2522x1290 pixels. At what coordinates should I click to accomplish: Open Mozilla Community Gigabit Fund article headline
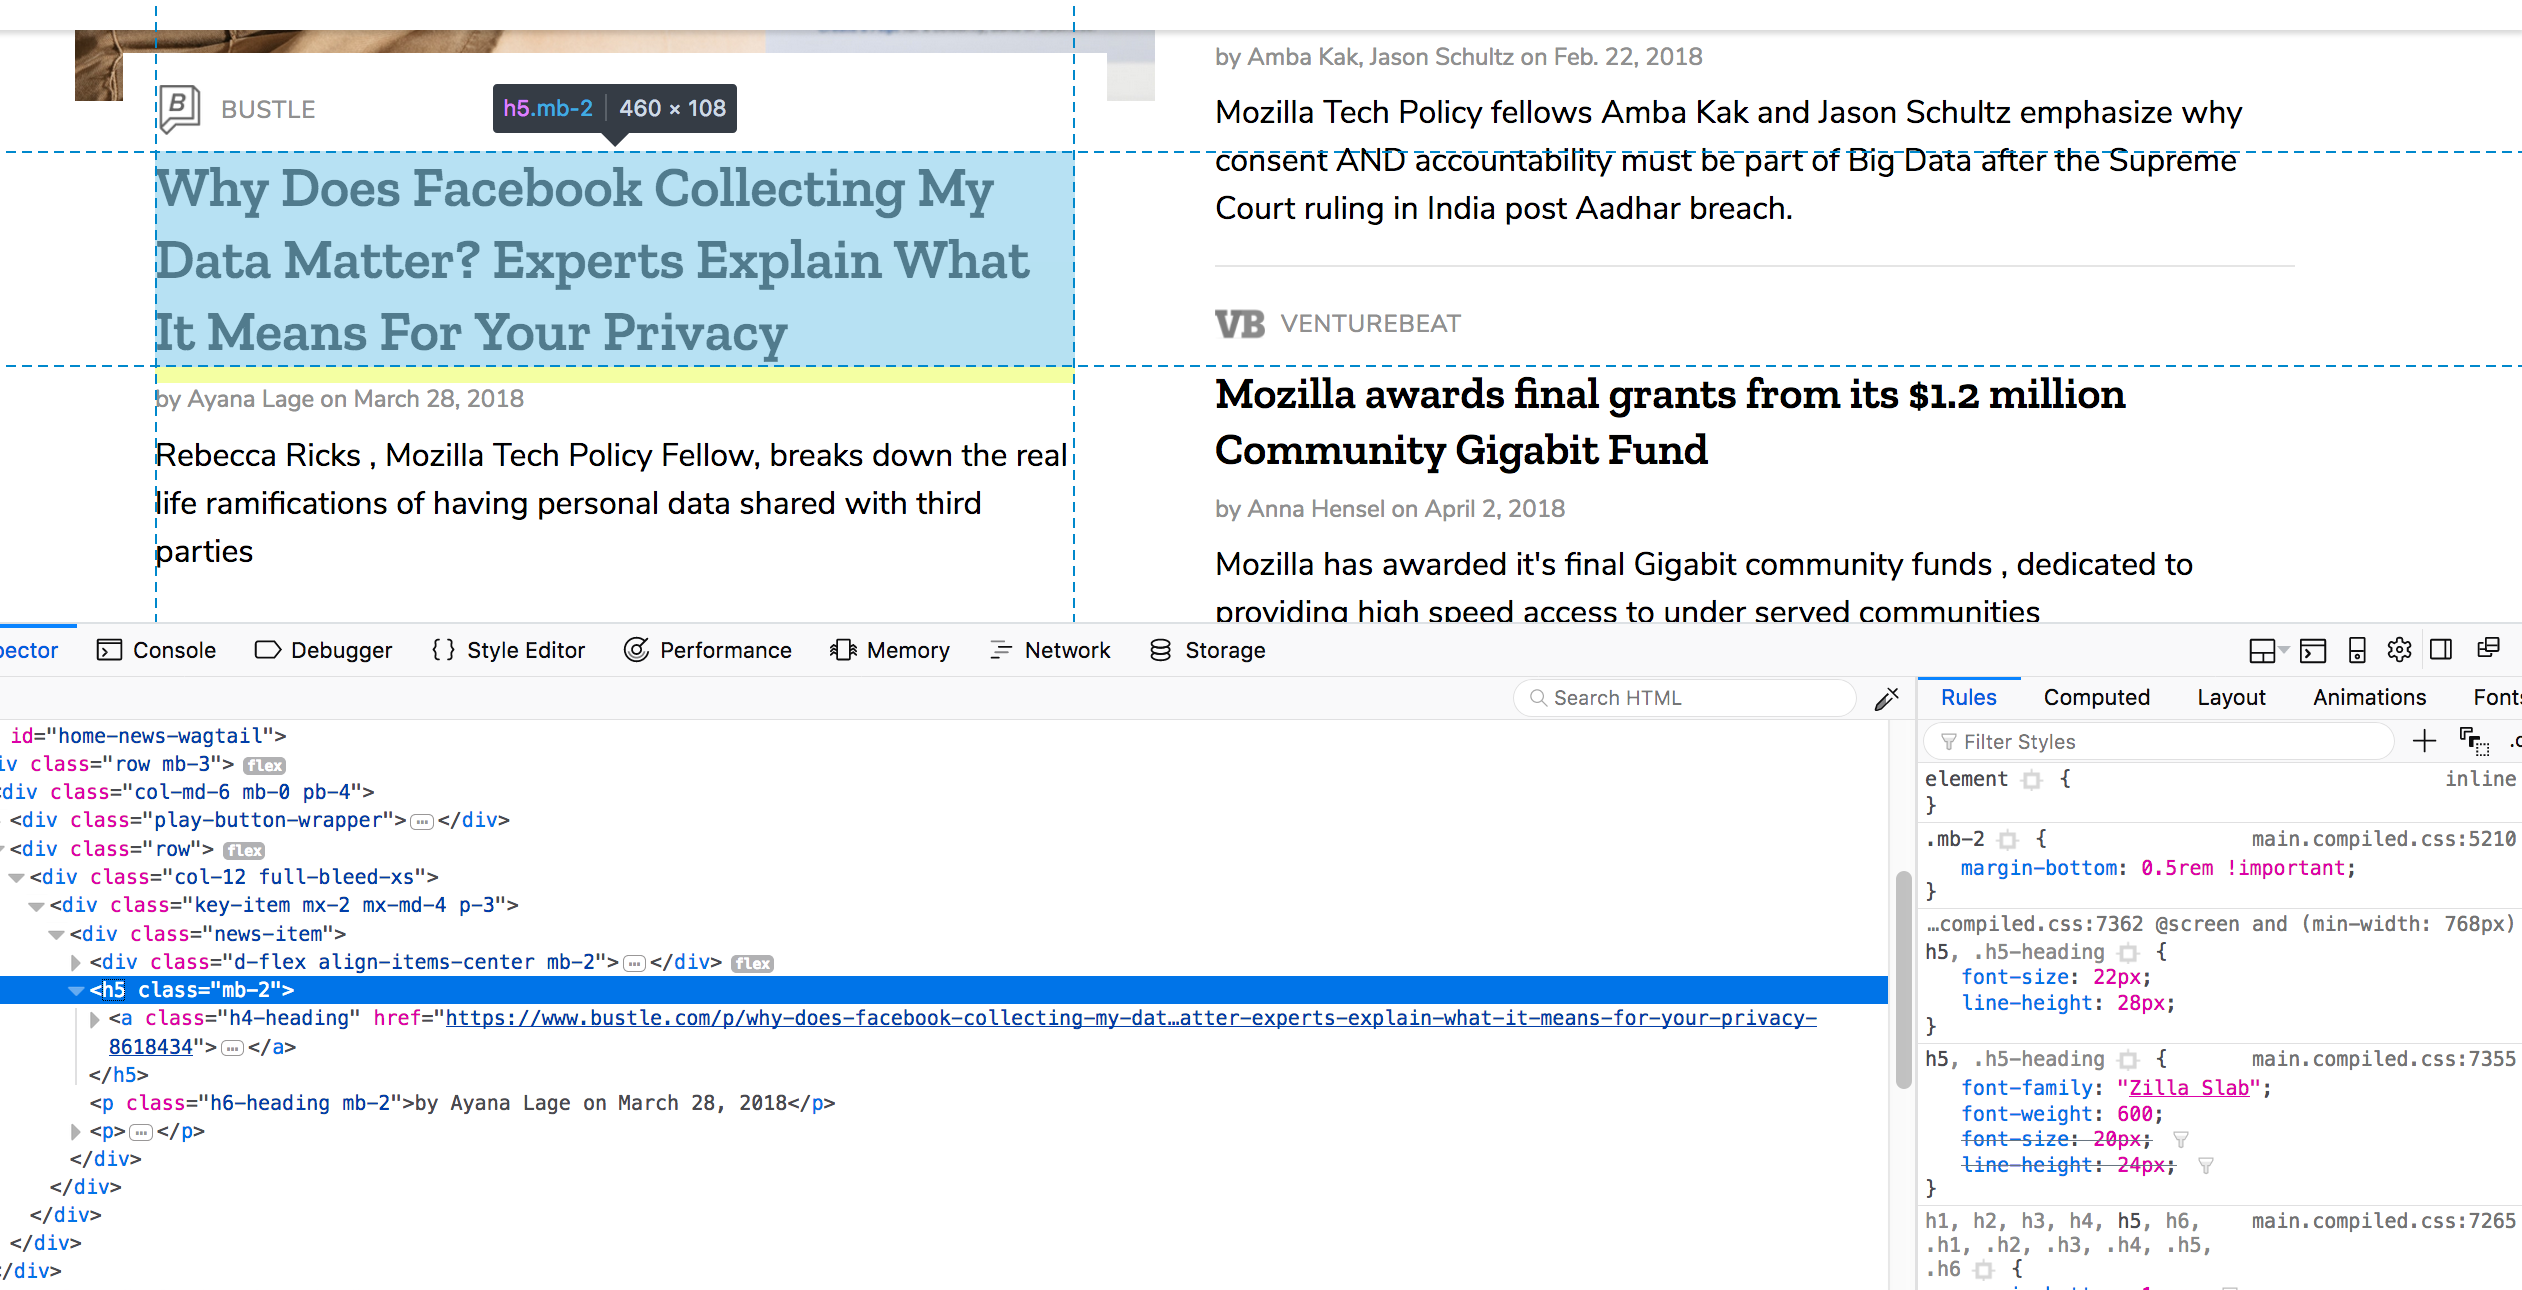pyautogui.click(x=1670, y=422)
